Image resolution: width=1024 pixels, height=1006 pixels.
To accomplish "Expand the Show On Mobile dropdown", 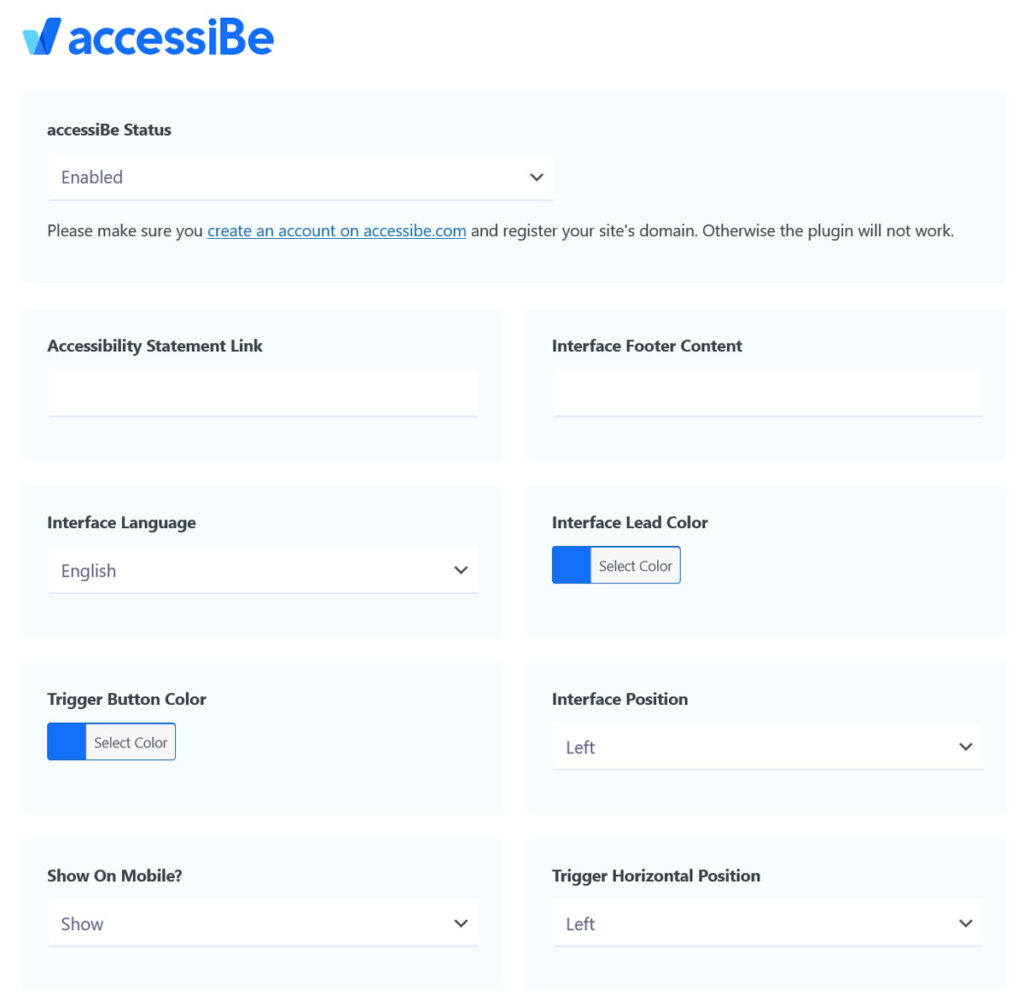I will (262, 923).
